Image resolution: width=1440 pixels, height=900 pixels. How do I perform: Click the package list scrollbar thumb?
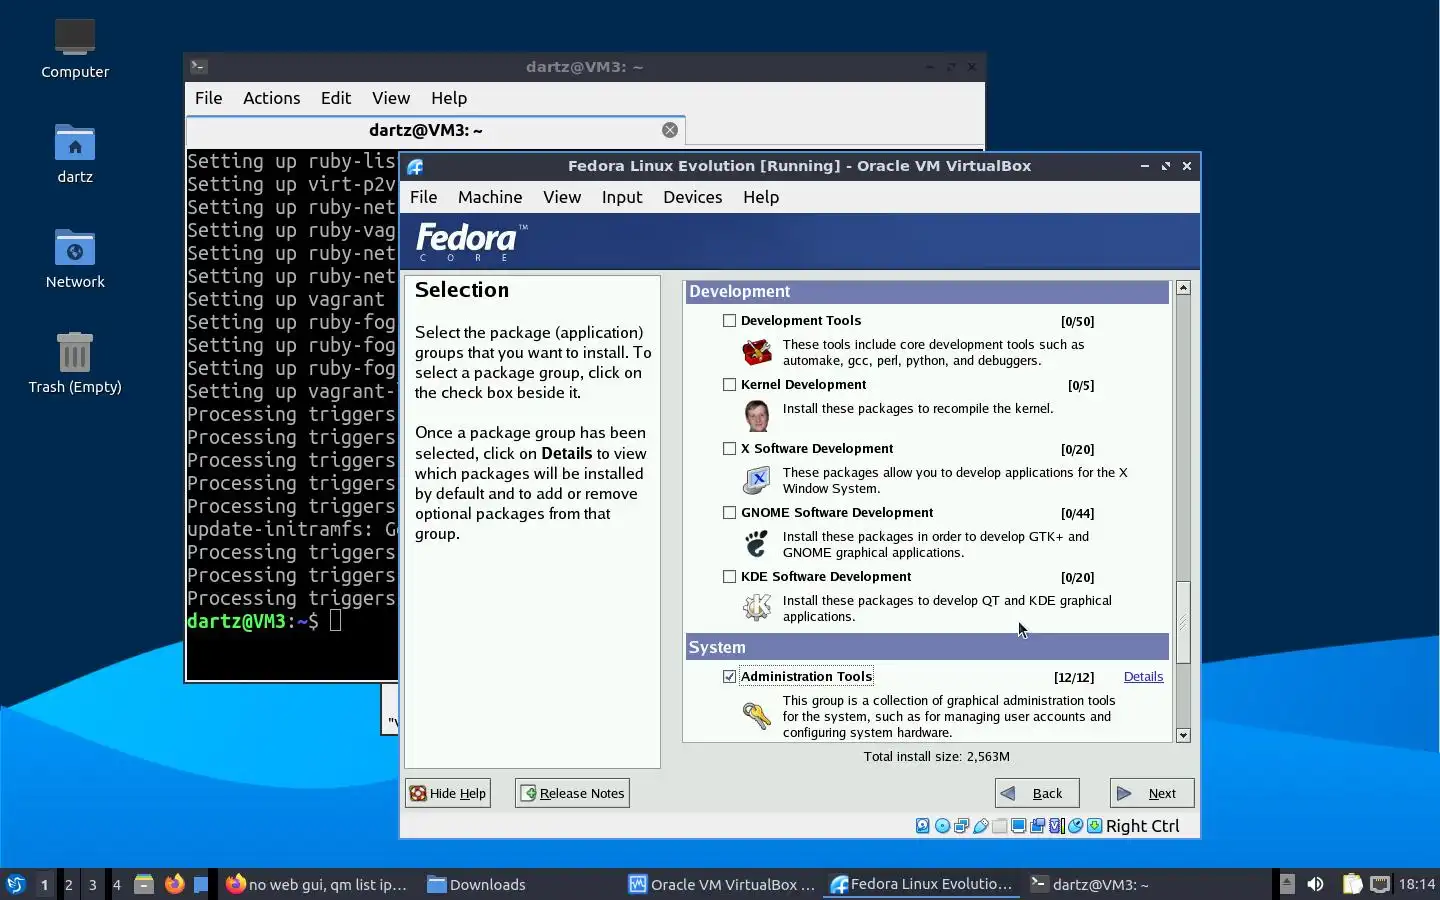click(x=1183, y=621)
